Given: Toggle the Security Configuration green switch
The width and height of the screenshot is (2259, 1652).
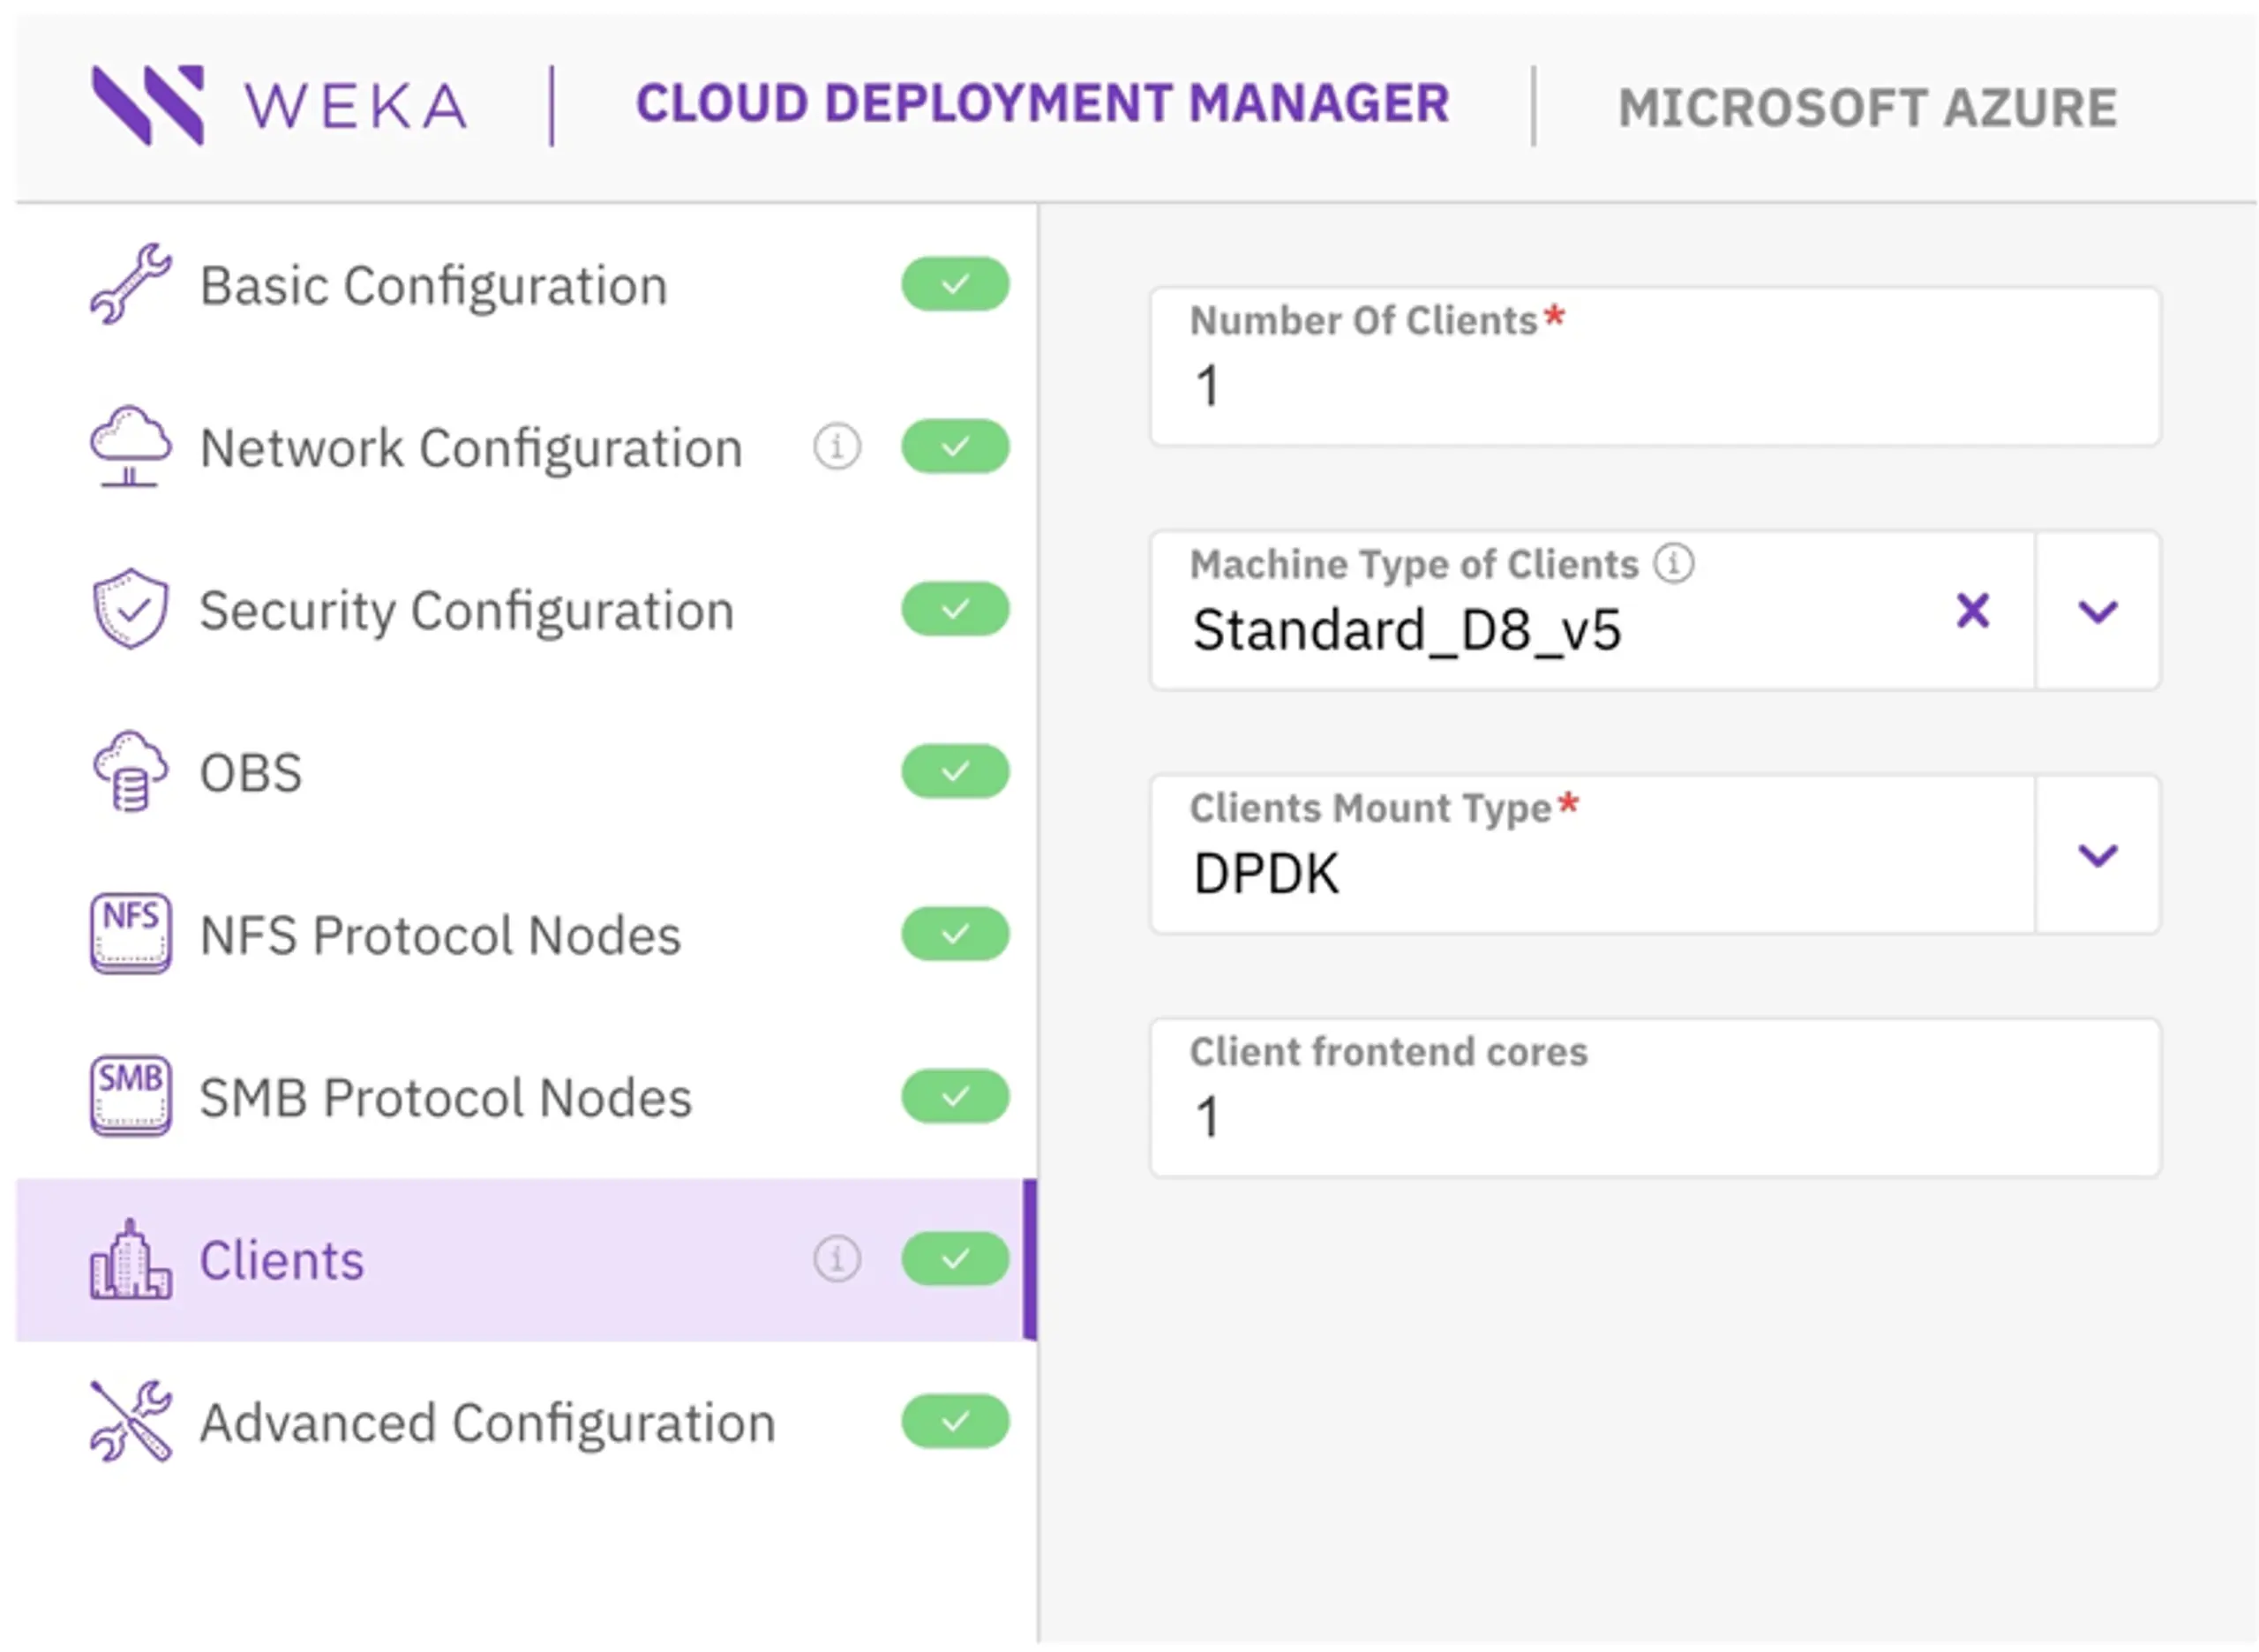Looking at the screenshot, I should 955,609.
